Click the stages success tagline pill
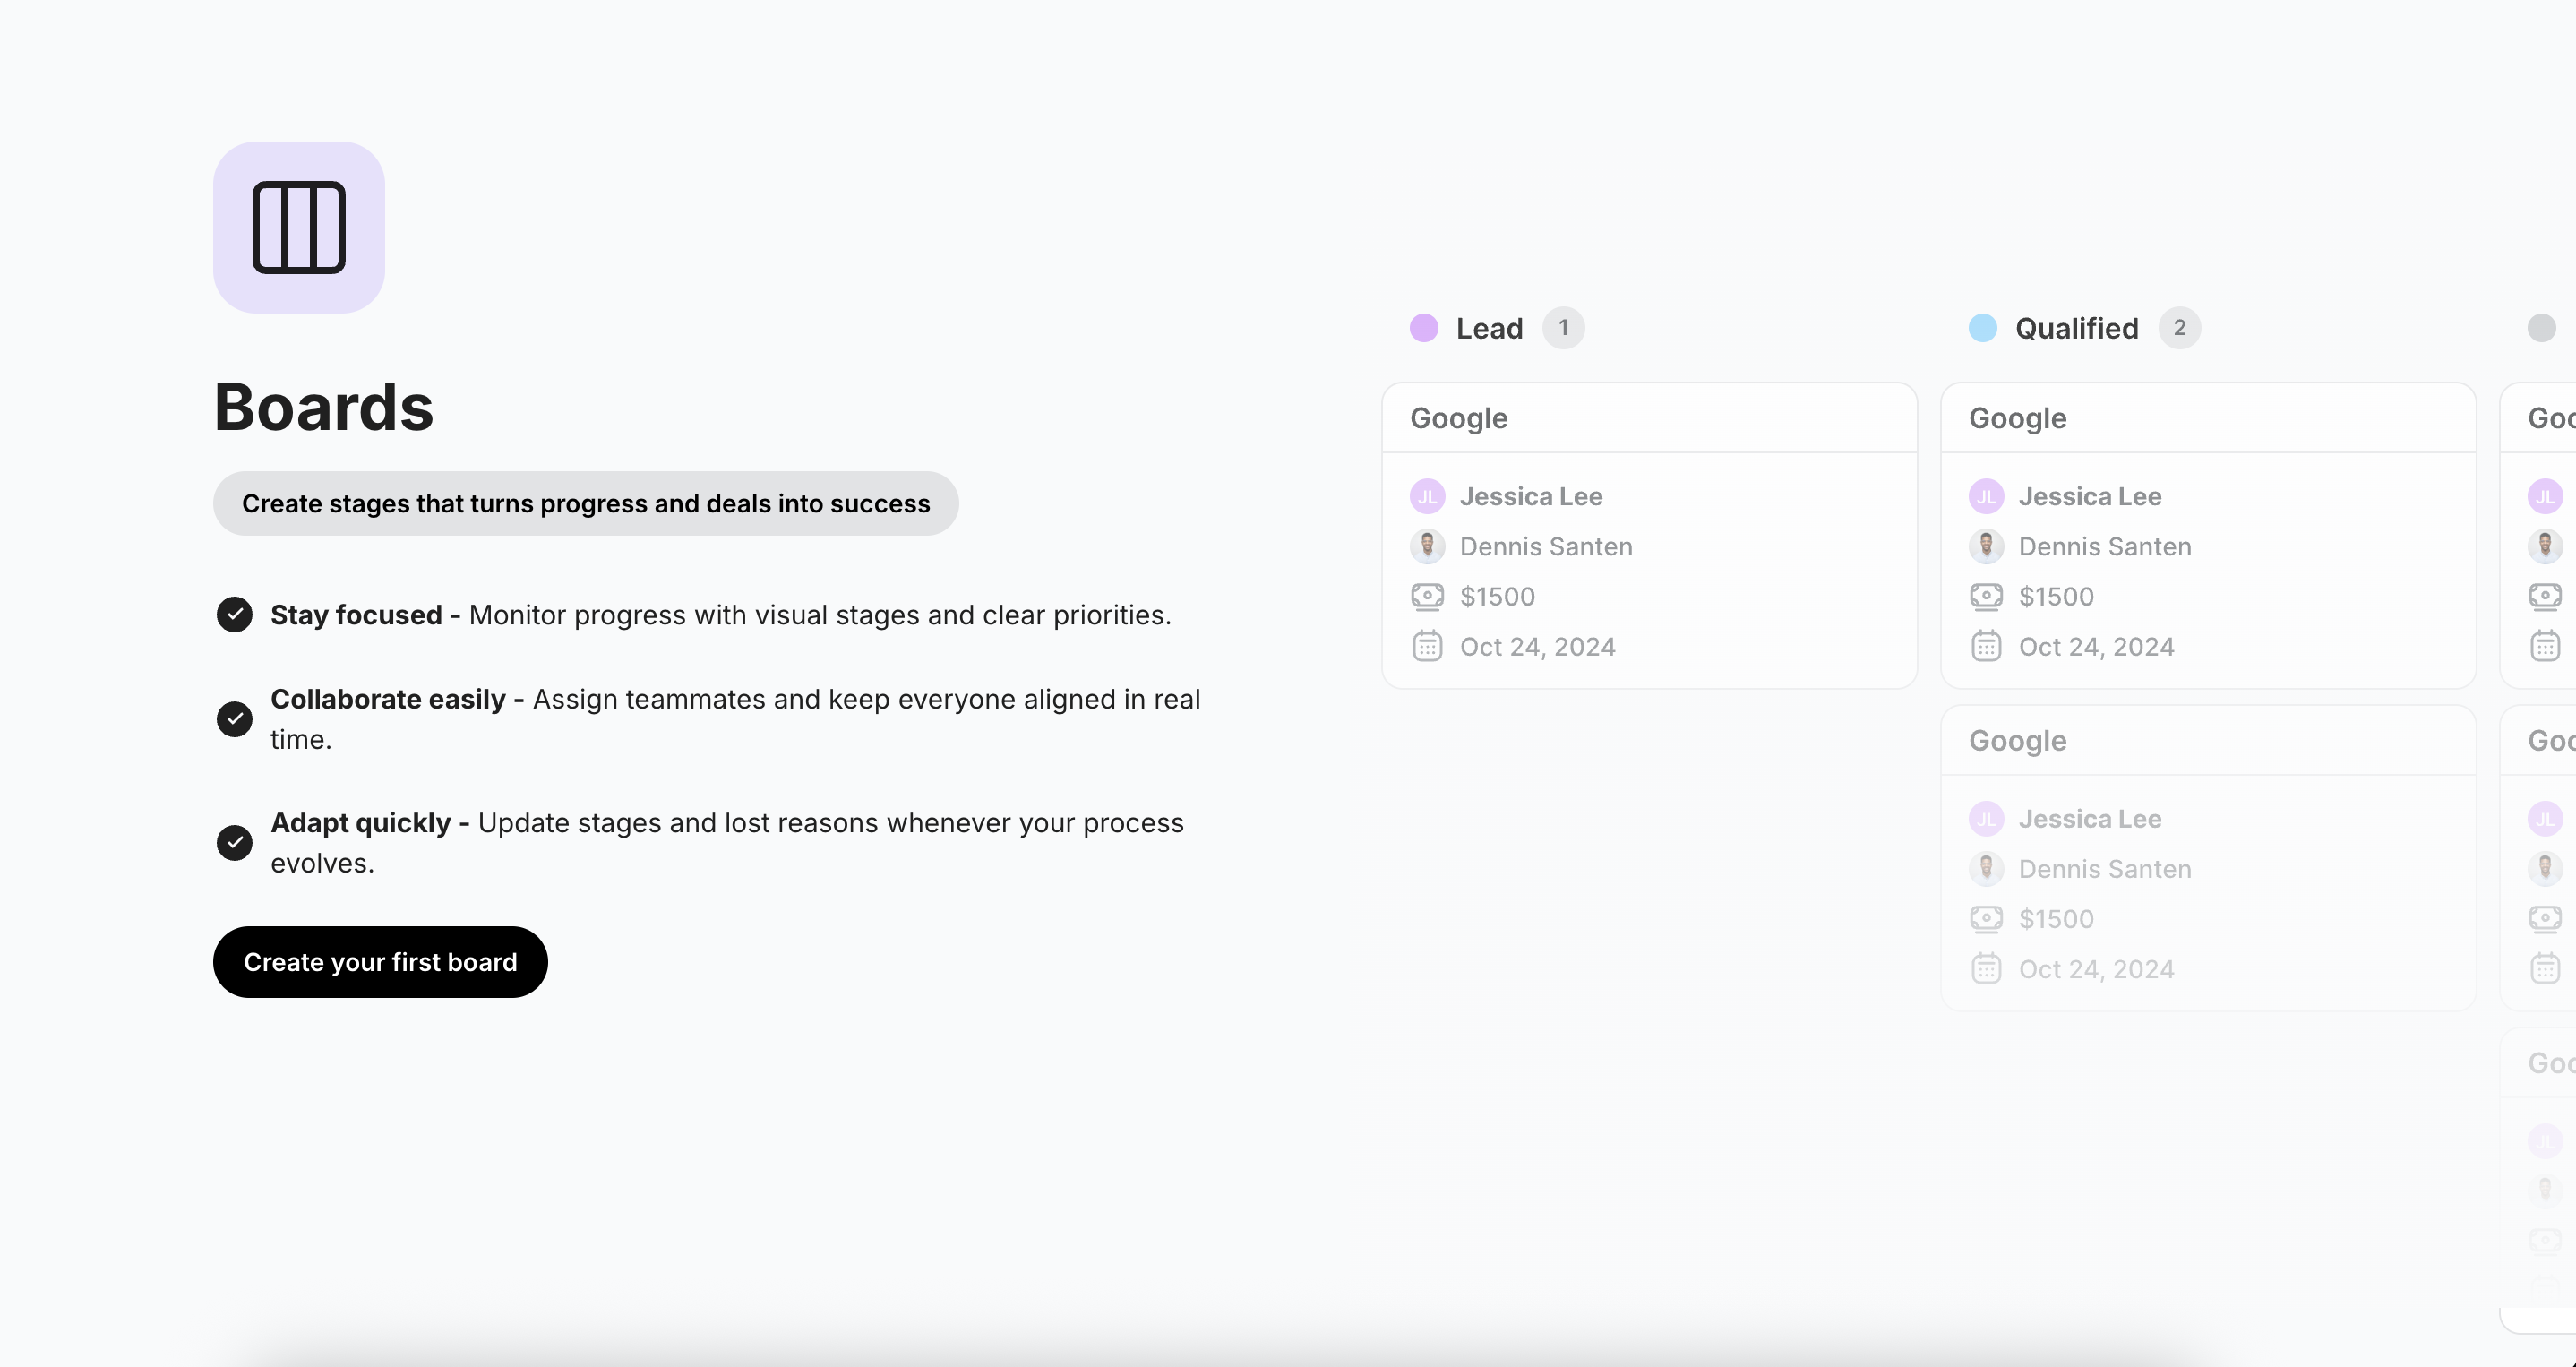The height and width of the screenshot is (1367, 2576). click(x=585, y=503)
